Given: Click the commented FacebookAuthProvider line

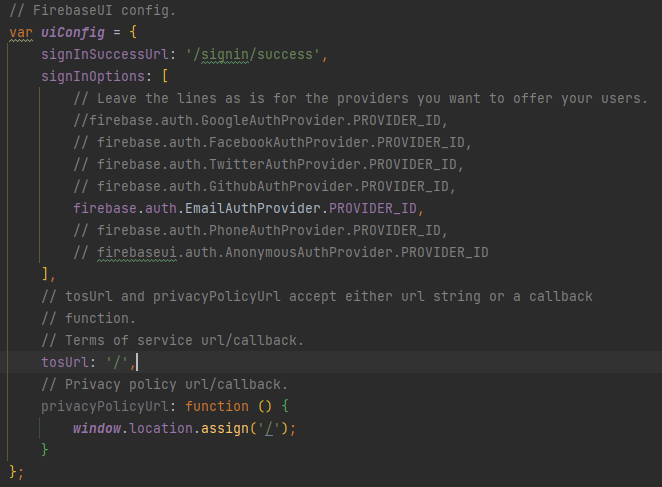Looking at the screenshot, I should click(x=272, y=142).
